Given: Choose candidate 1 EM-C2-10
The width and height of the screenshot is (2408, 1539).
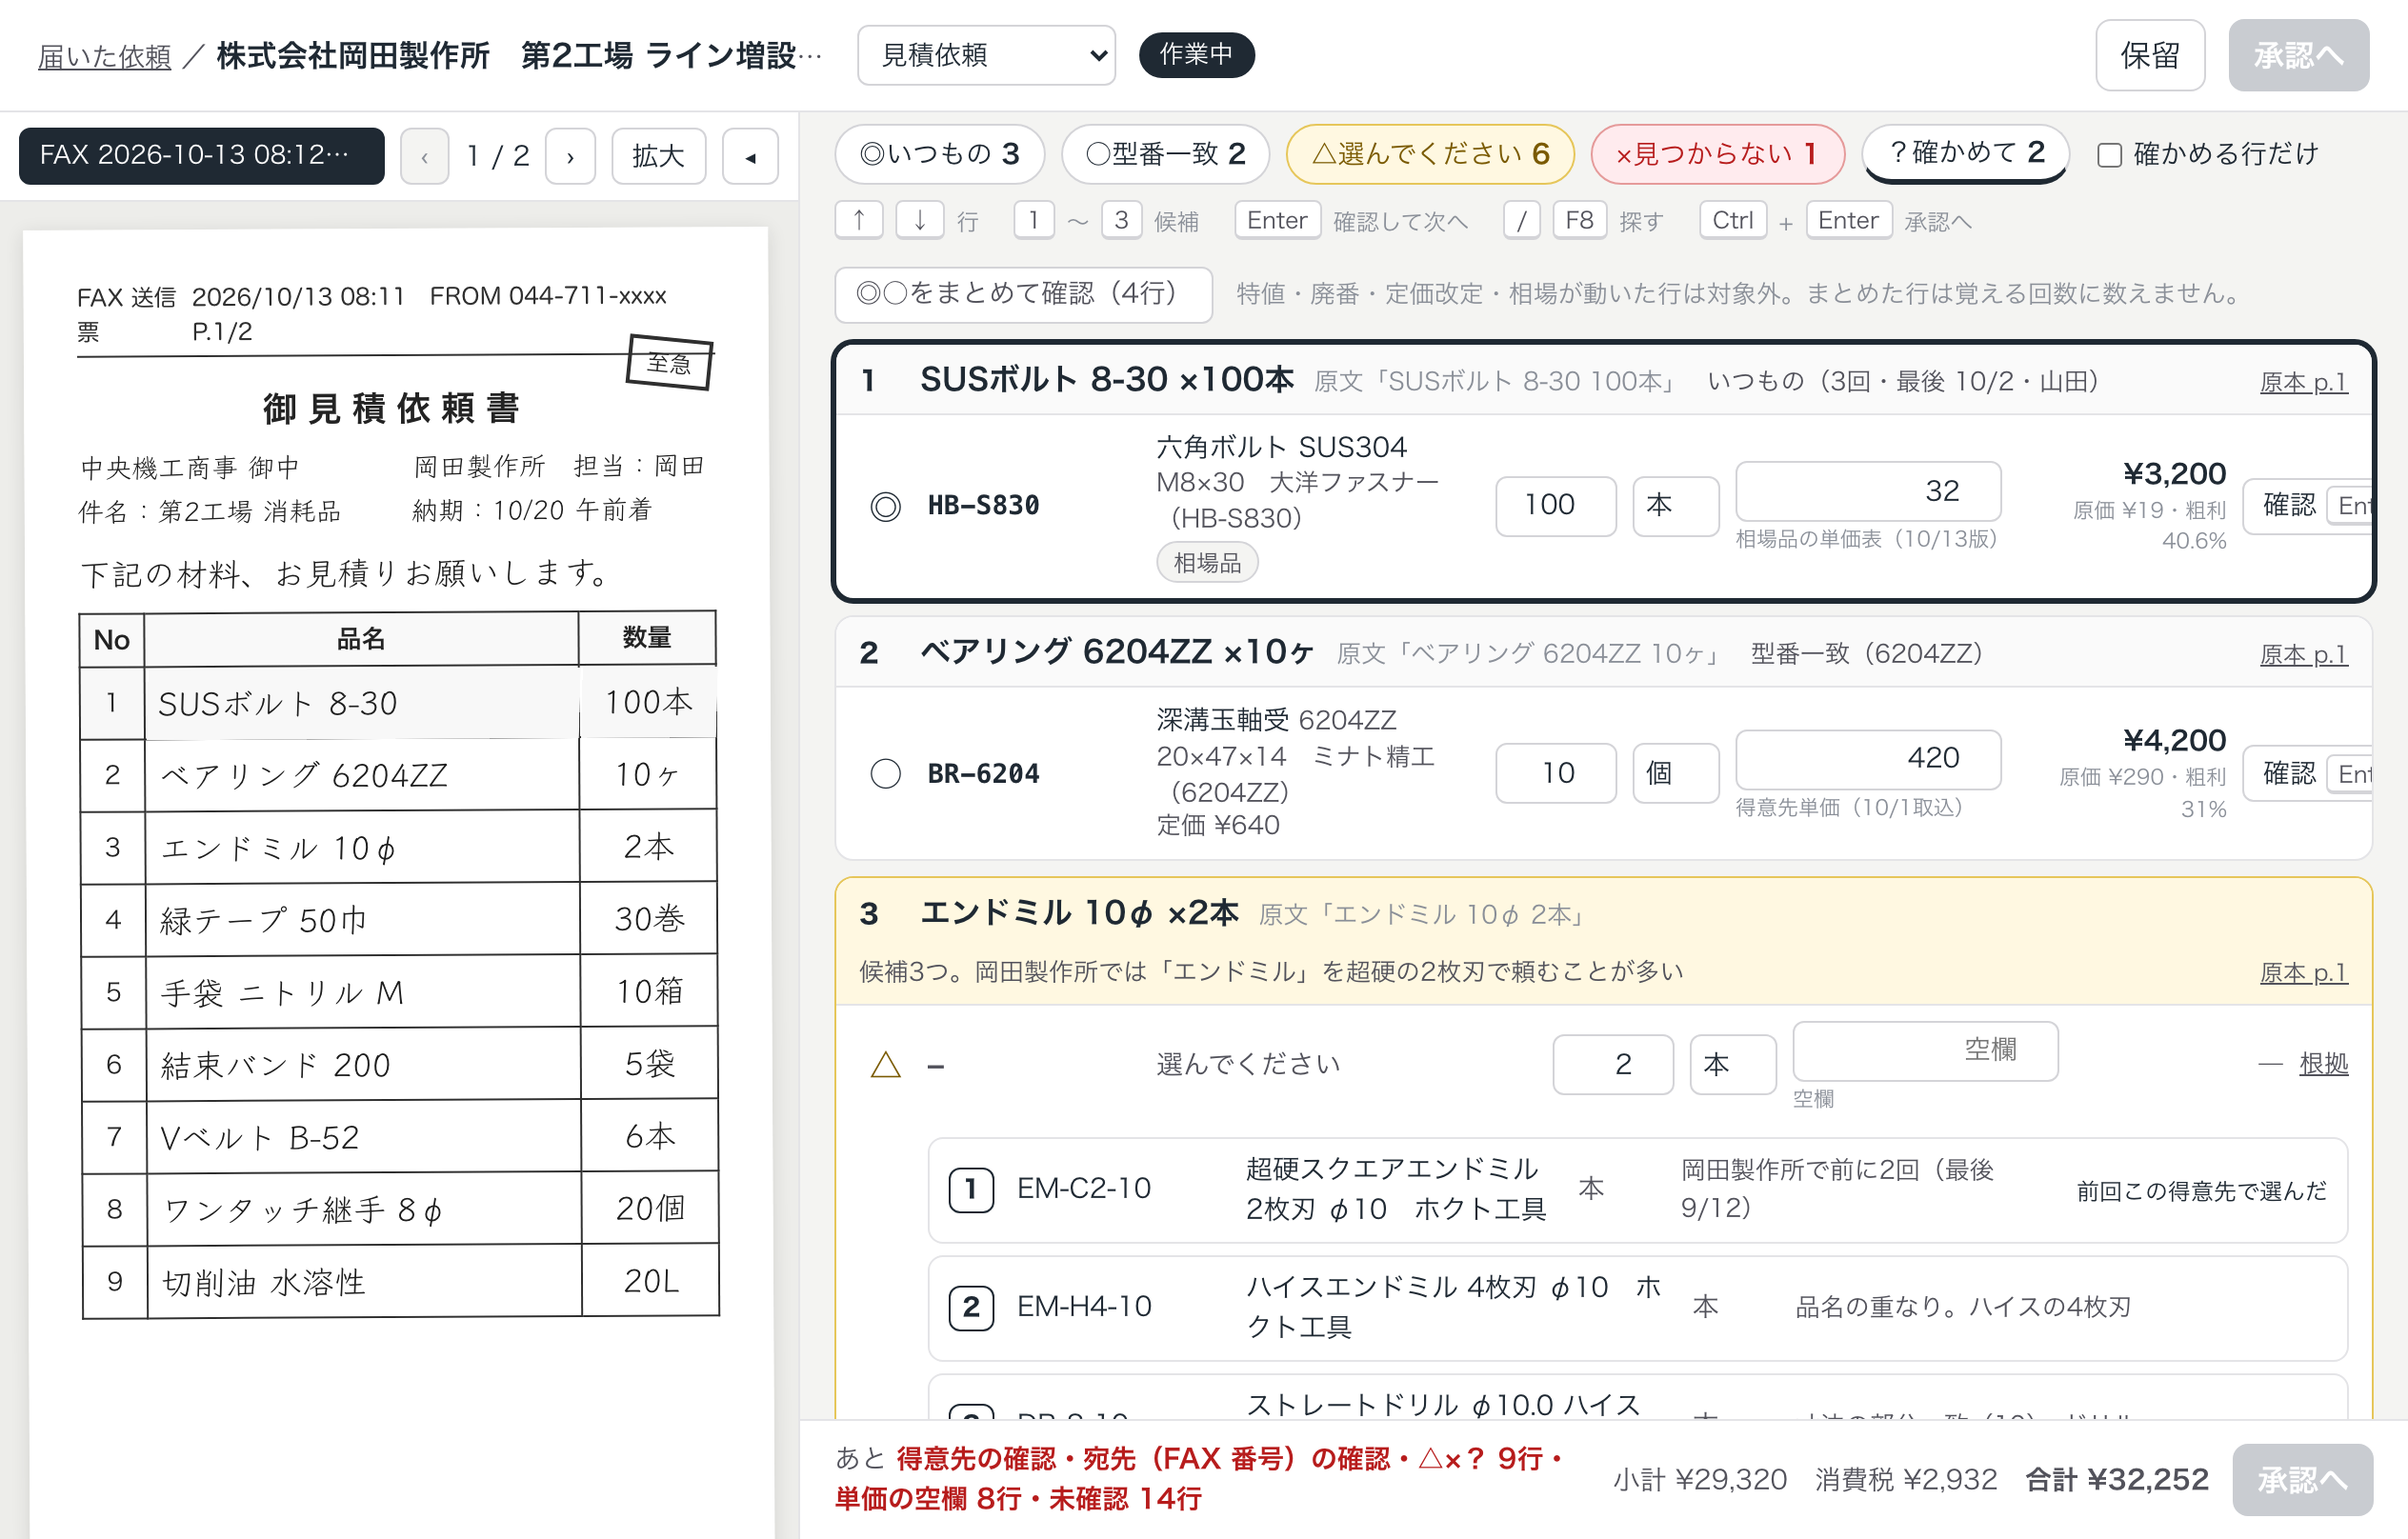Looking at the screenshot, I should pos(1637,1189).
